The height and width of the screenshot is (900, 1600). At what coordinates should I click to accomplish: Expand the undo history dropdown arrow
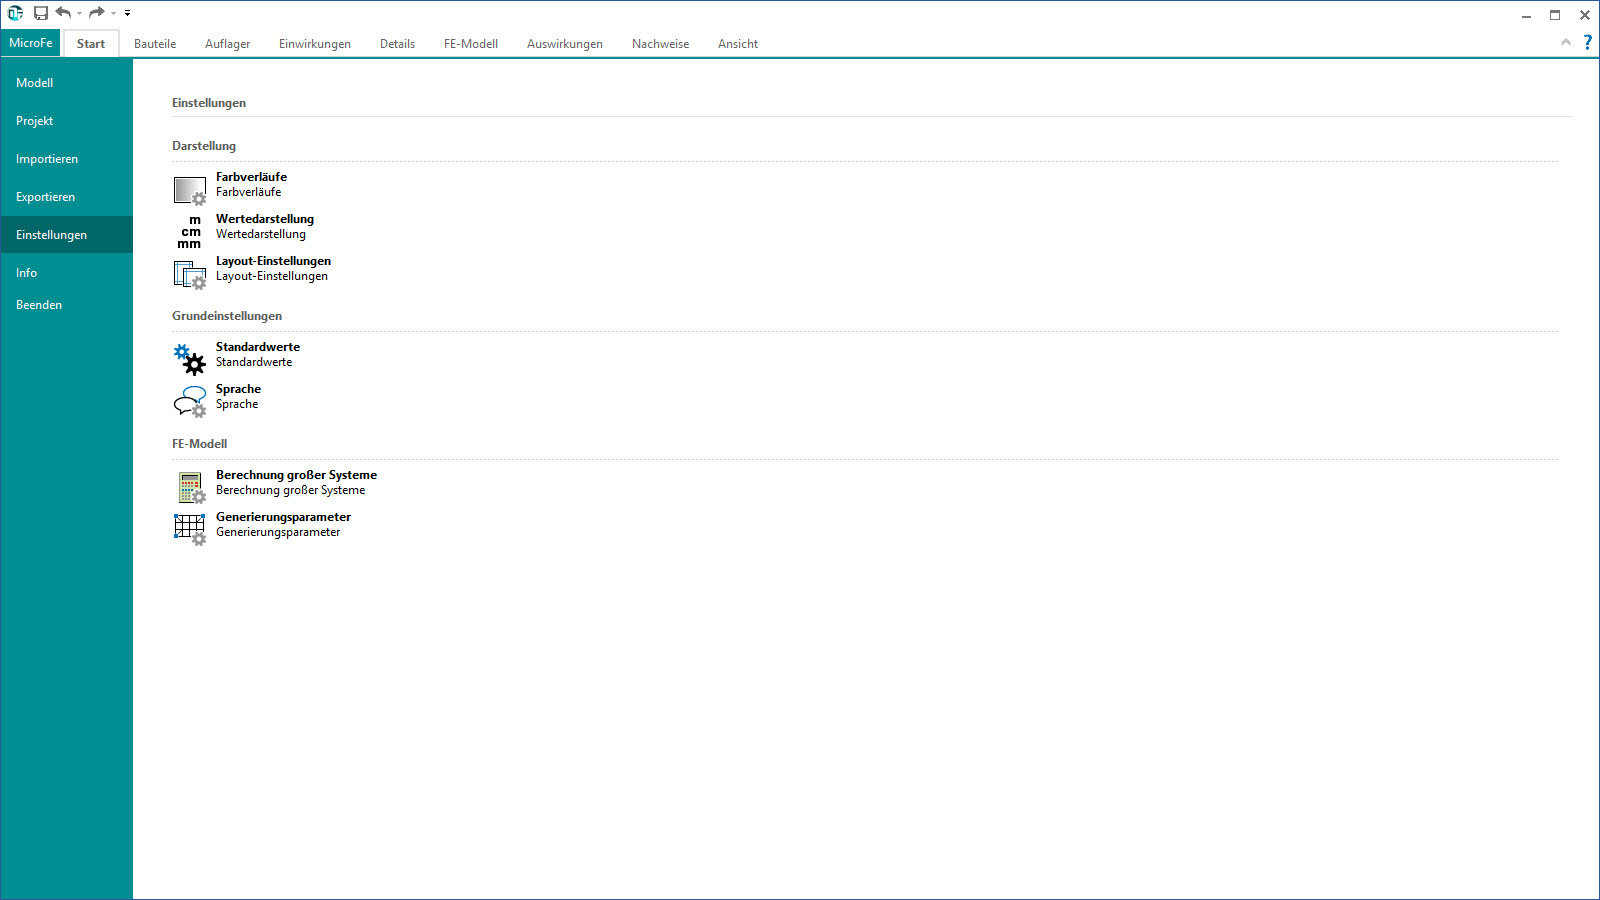coord(79,14)
